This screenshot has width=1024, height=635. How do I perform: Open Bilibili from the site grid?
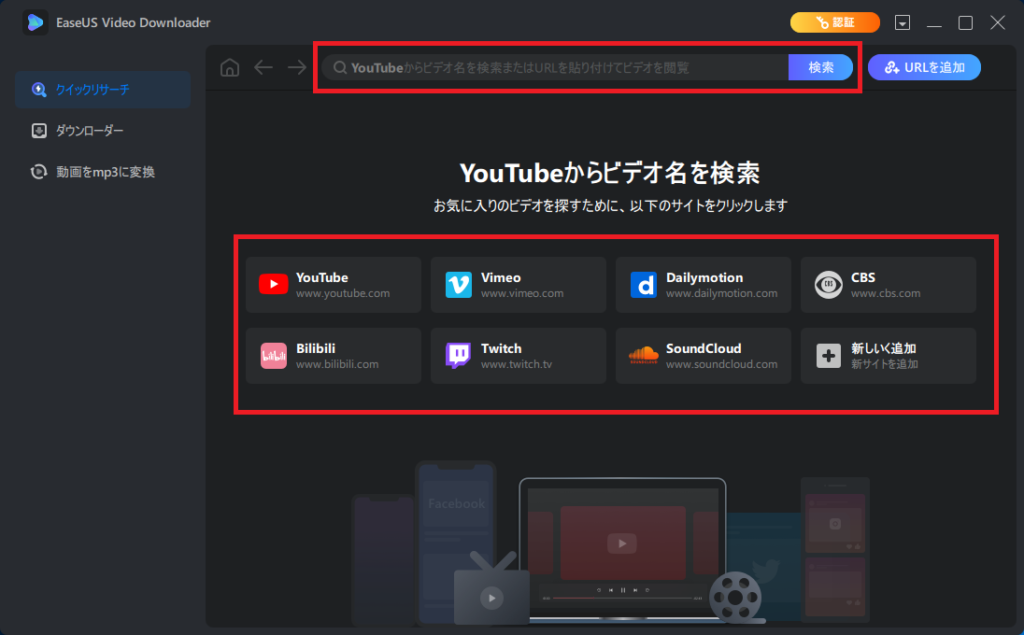pyautogui.click(x=333, y=355)
